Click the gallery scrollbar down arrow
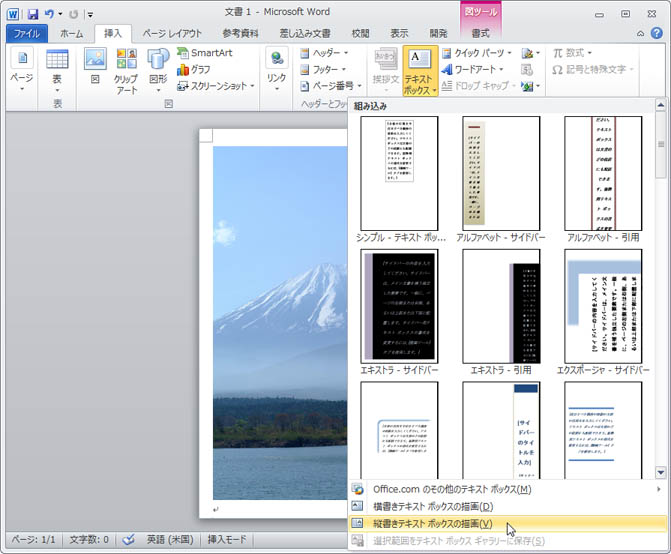The image size is (671, 554). point(661,472)
